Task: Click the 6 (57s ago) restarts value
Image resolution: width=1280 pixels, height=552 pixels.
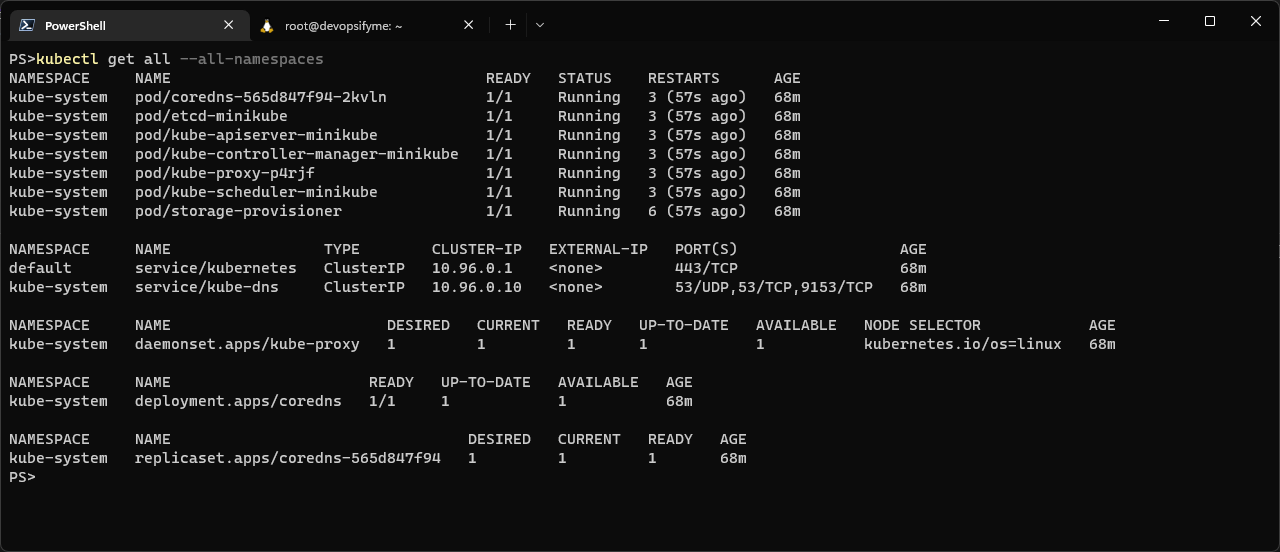Action: (697, 211)
